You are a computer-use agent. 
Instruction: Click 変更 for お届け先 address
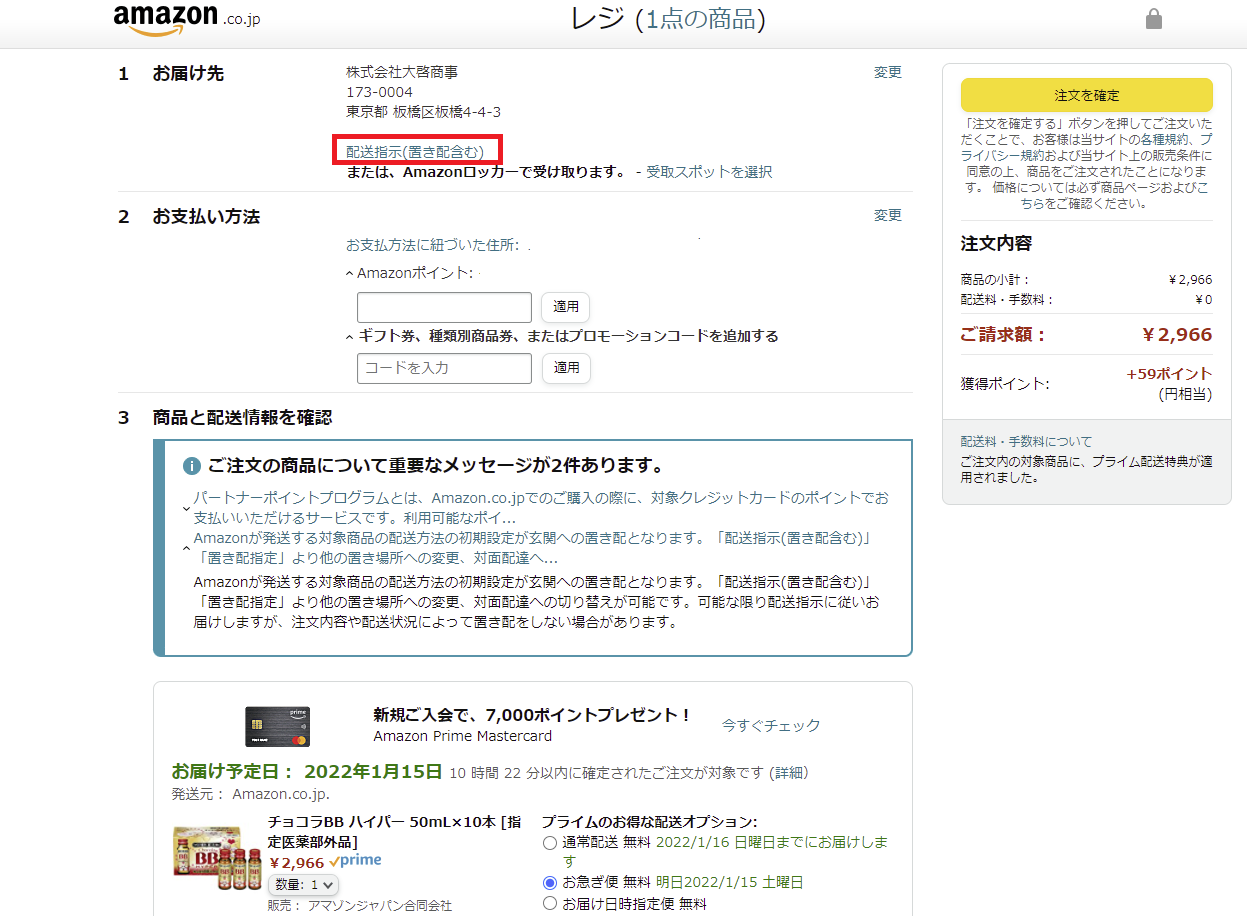click(888, 72)
